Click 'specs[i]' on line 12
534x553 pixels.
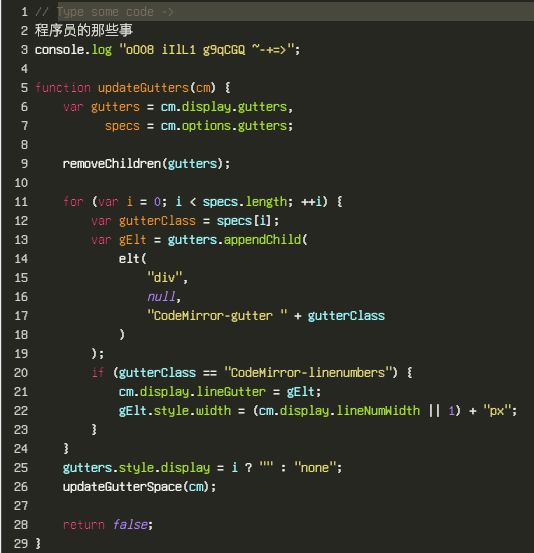coord(244,221)
